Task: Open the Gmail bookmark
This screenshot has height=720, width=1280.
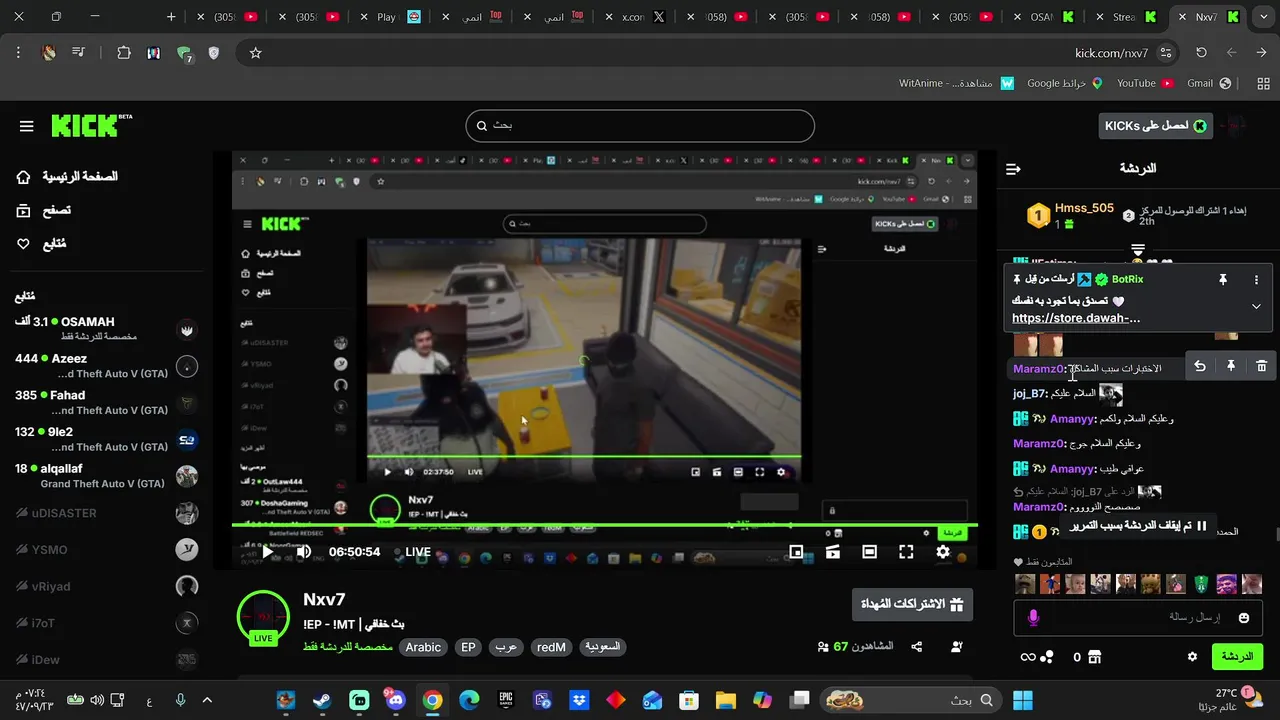Action: click(1208, 83)
